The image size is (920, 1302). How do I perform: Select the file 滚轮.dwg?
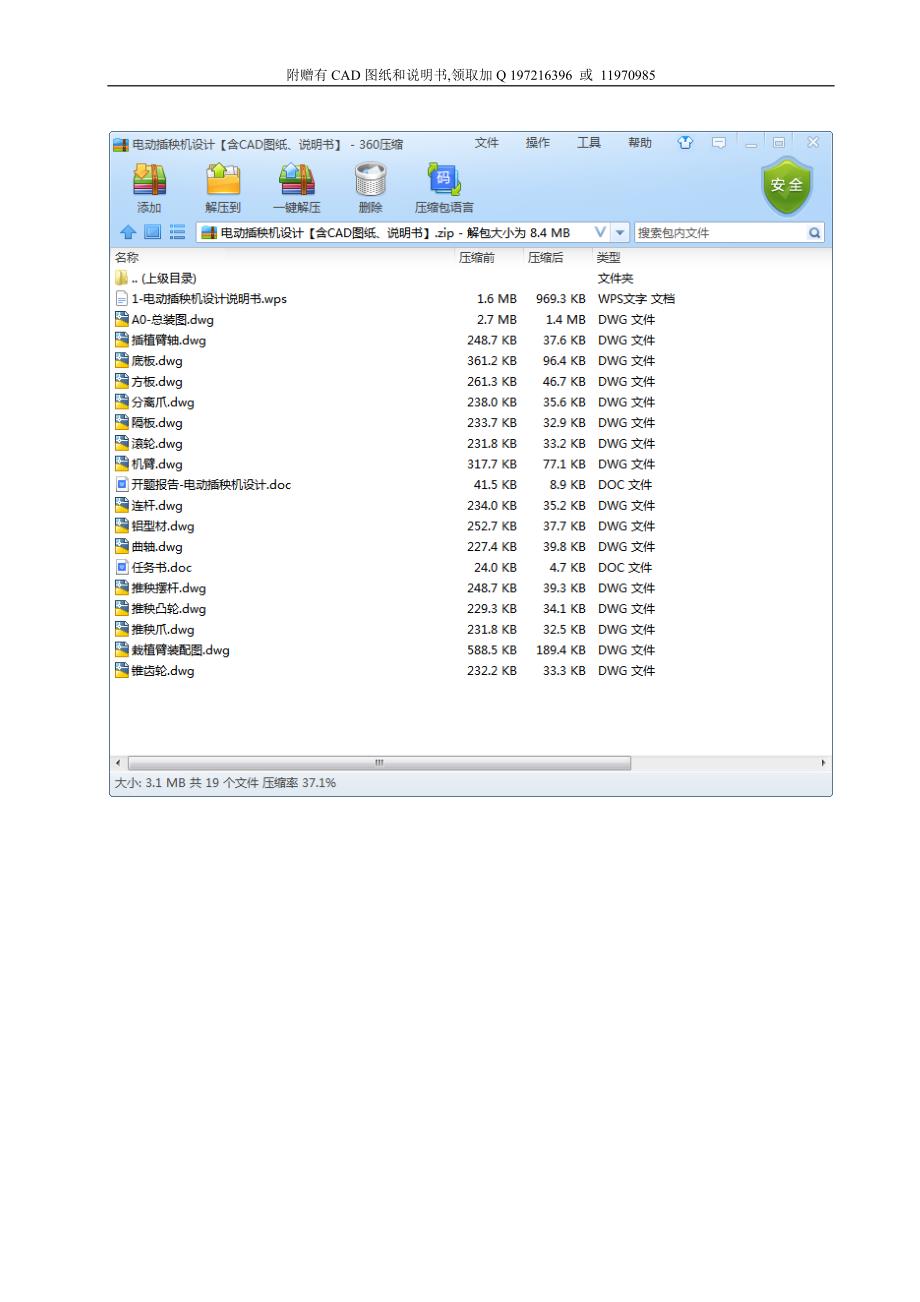pyautogui.click(x=157, y=443)
